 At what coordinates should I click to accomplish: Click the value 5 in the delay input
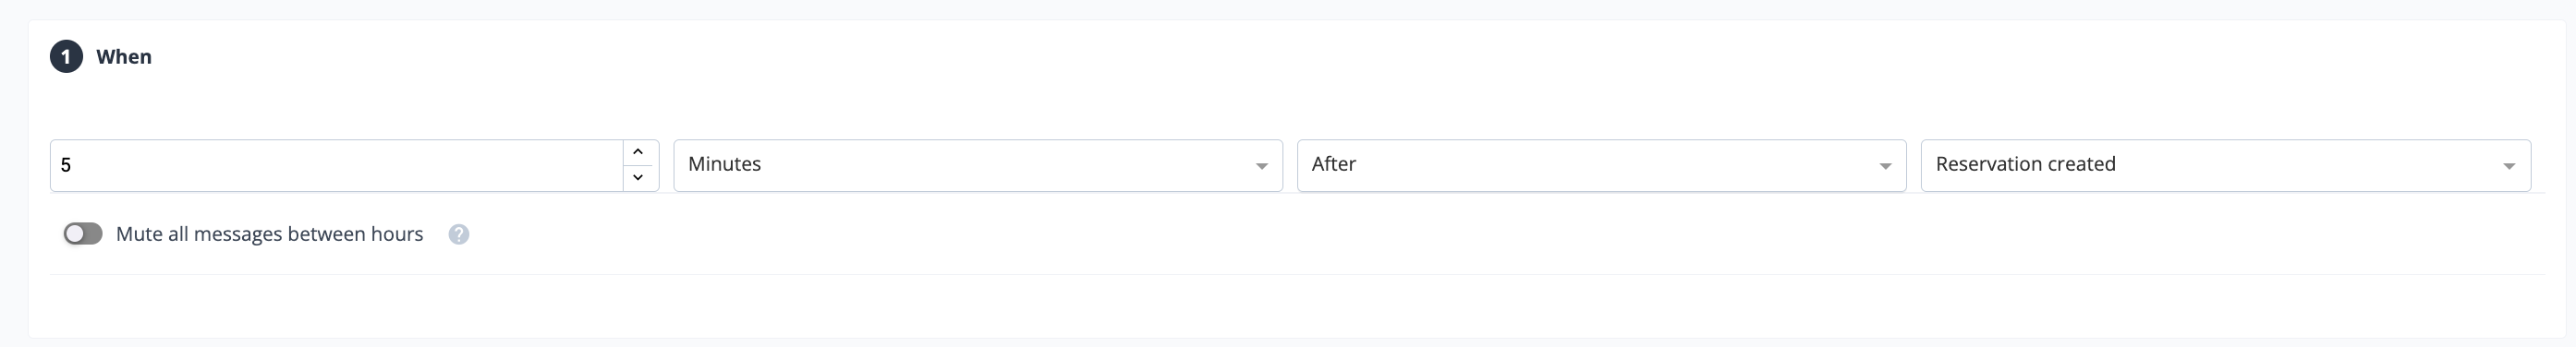(x=66, y=165)
